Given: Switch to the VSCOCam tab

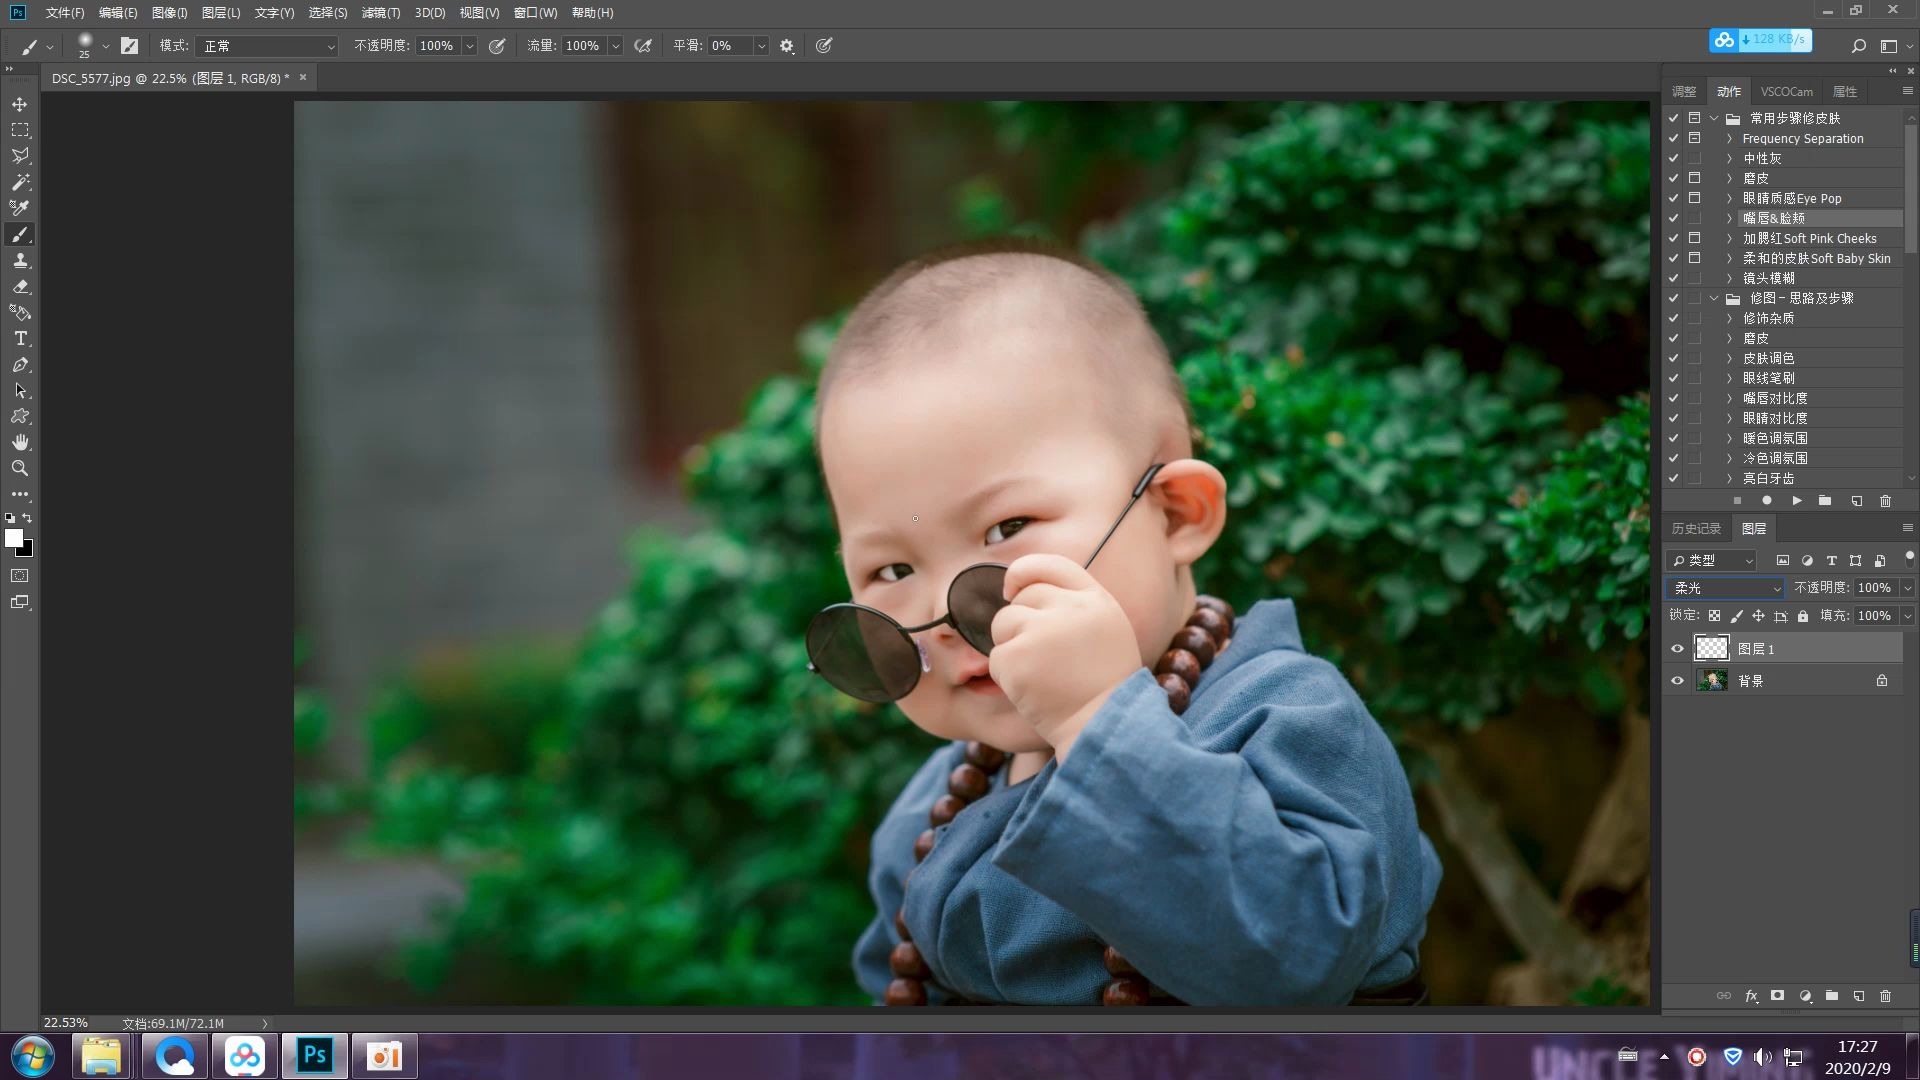Looking at the screenshot, I should click(1786, 91).
